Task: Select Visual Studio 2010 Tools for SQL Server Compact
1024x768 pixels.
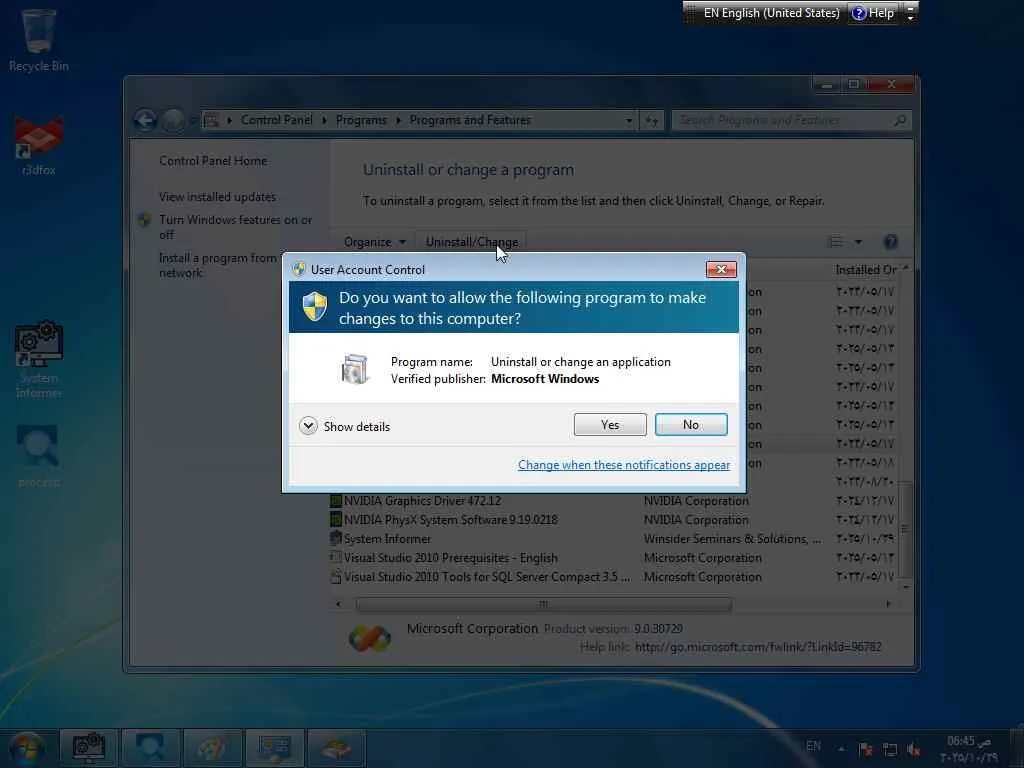Action: pos(614,577)
